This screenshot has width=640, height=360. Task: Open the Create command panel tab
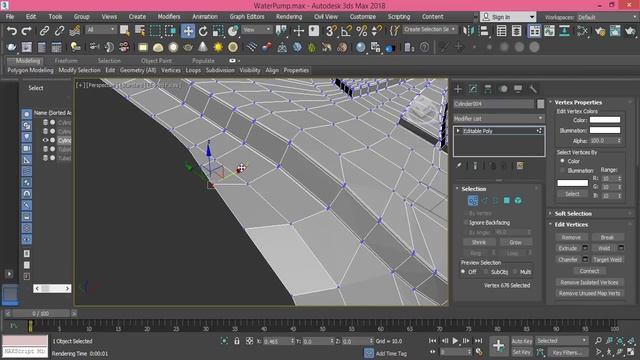[458, 89]
